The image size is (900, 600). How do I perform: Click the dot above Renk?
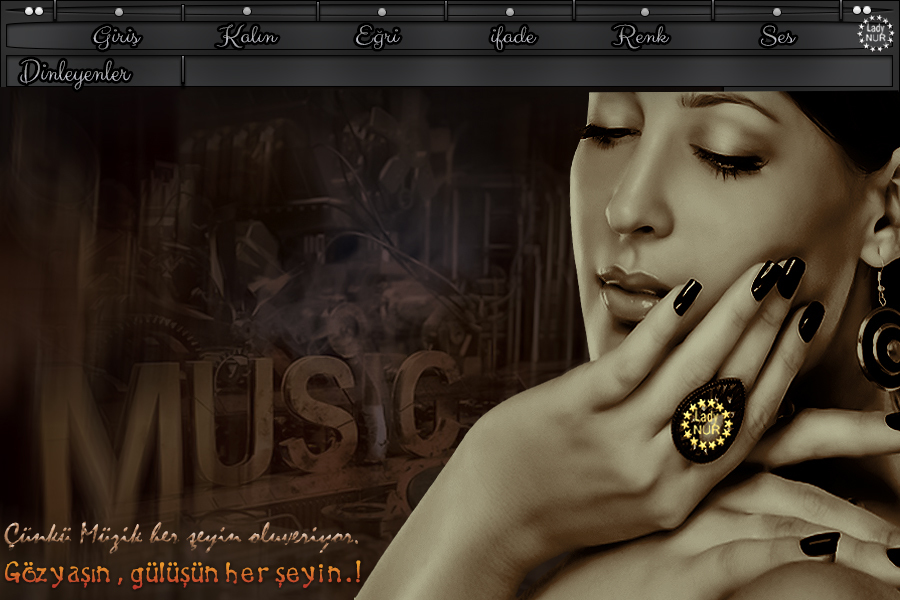(x=644, y=12)
